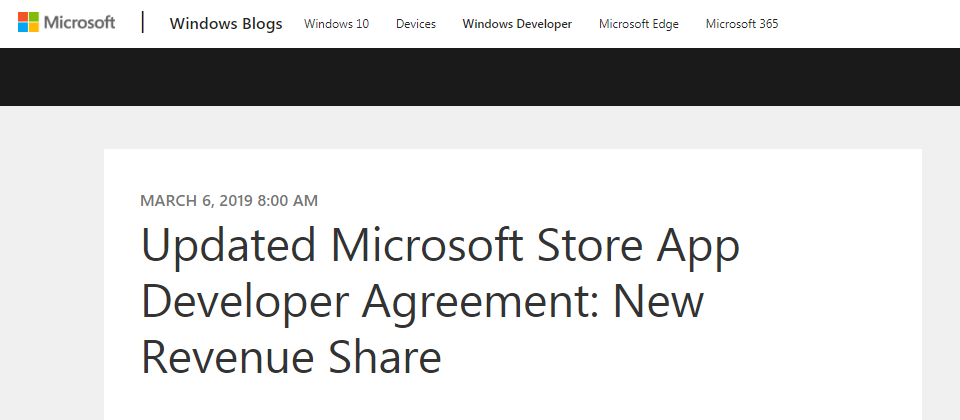Viewport: 960px width, 420px height.
Task: Click the March 6, 2019 post date
Action: (197, 201)
